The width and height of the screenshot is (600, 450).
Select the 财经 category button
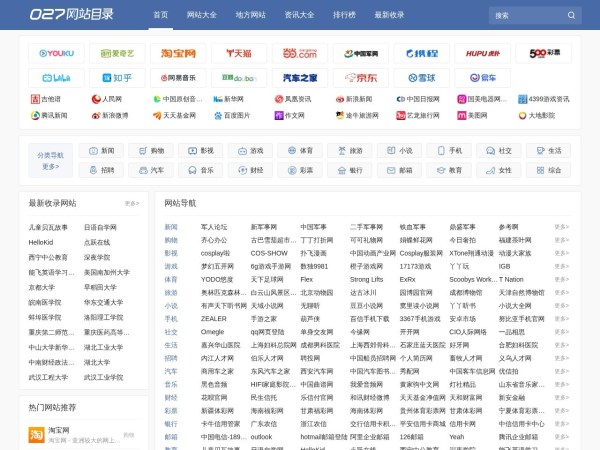pos(250,170)
